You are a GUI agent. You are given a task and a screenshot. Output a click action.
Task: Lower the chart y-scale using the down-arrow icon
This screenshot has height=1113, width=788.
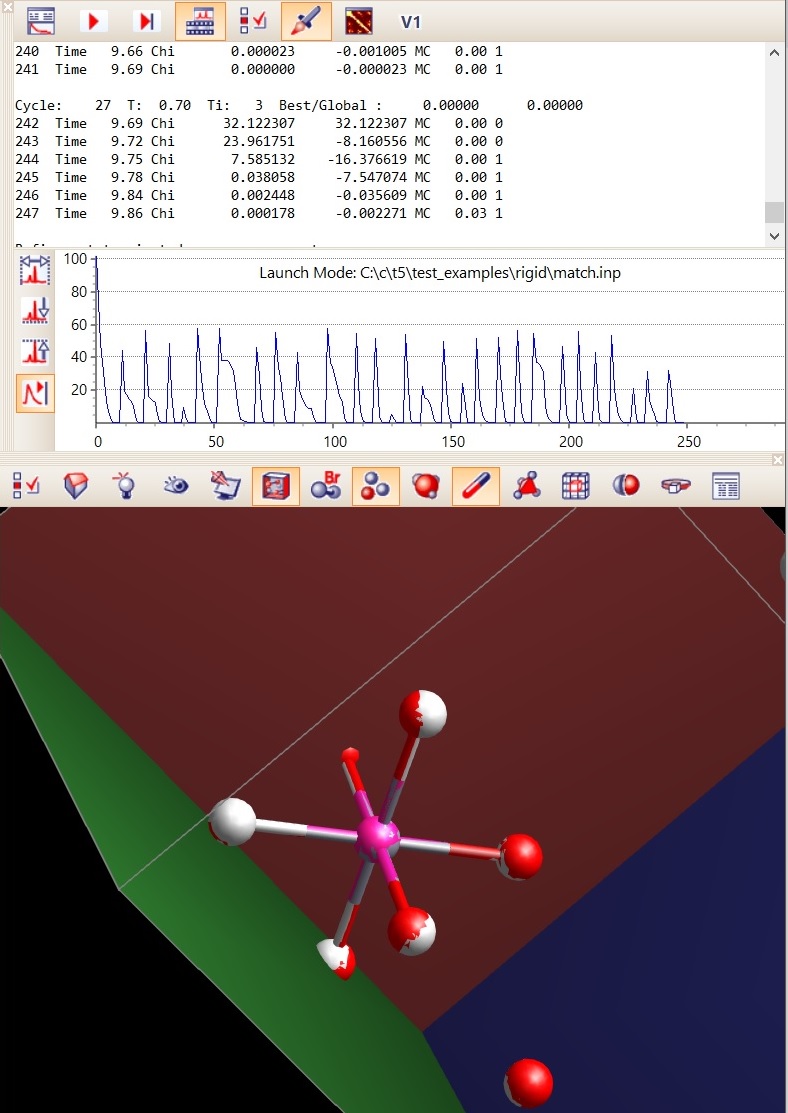pyautogui.click(x=35, y=311)
